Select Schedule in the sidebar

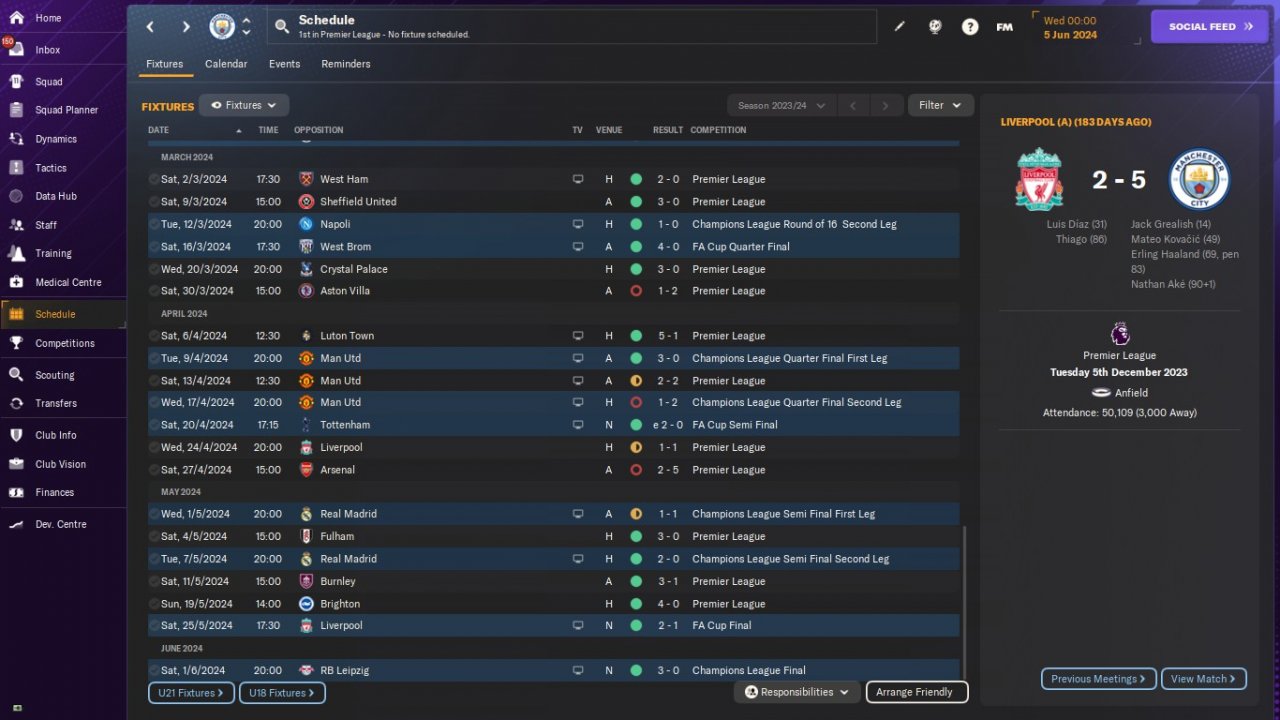point(63,314)
